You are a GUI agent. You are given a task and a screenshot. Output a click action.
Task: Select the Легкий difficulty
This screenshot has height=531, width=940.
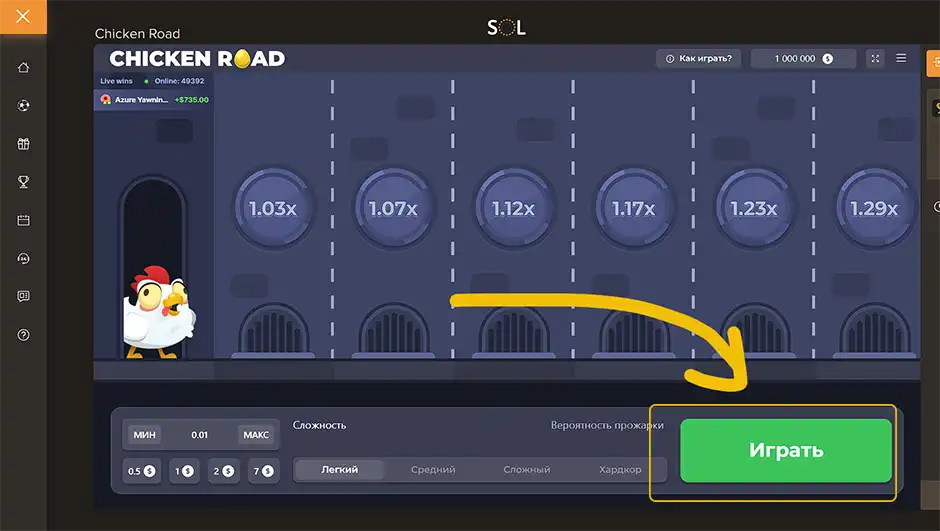pyautogui.click(x=339, y=470)
